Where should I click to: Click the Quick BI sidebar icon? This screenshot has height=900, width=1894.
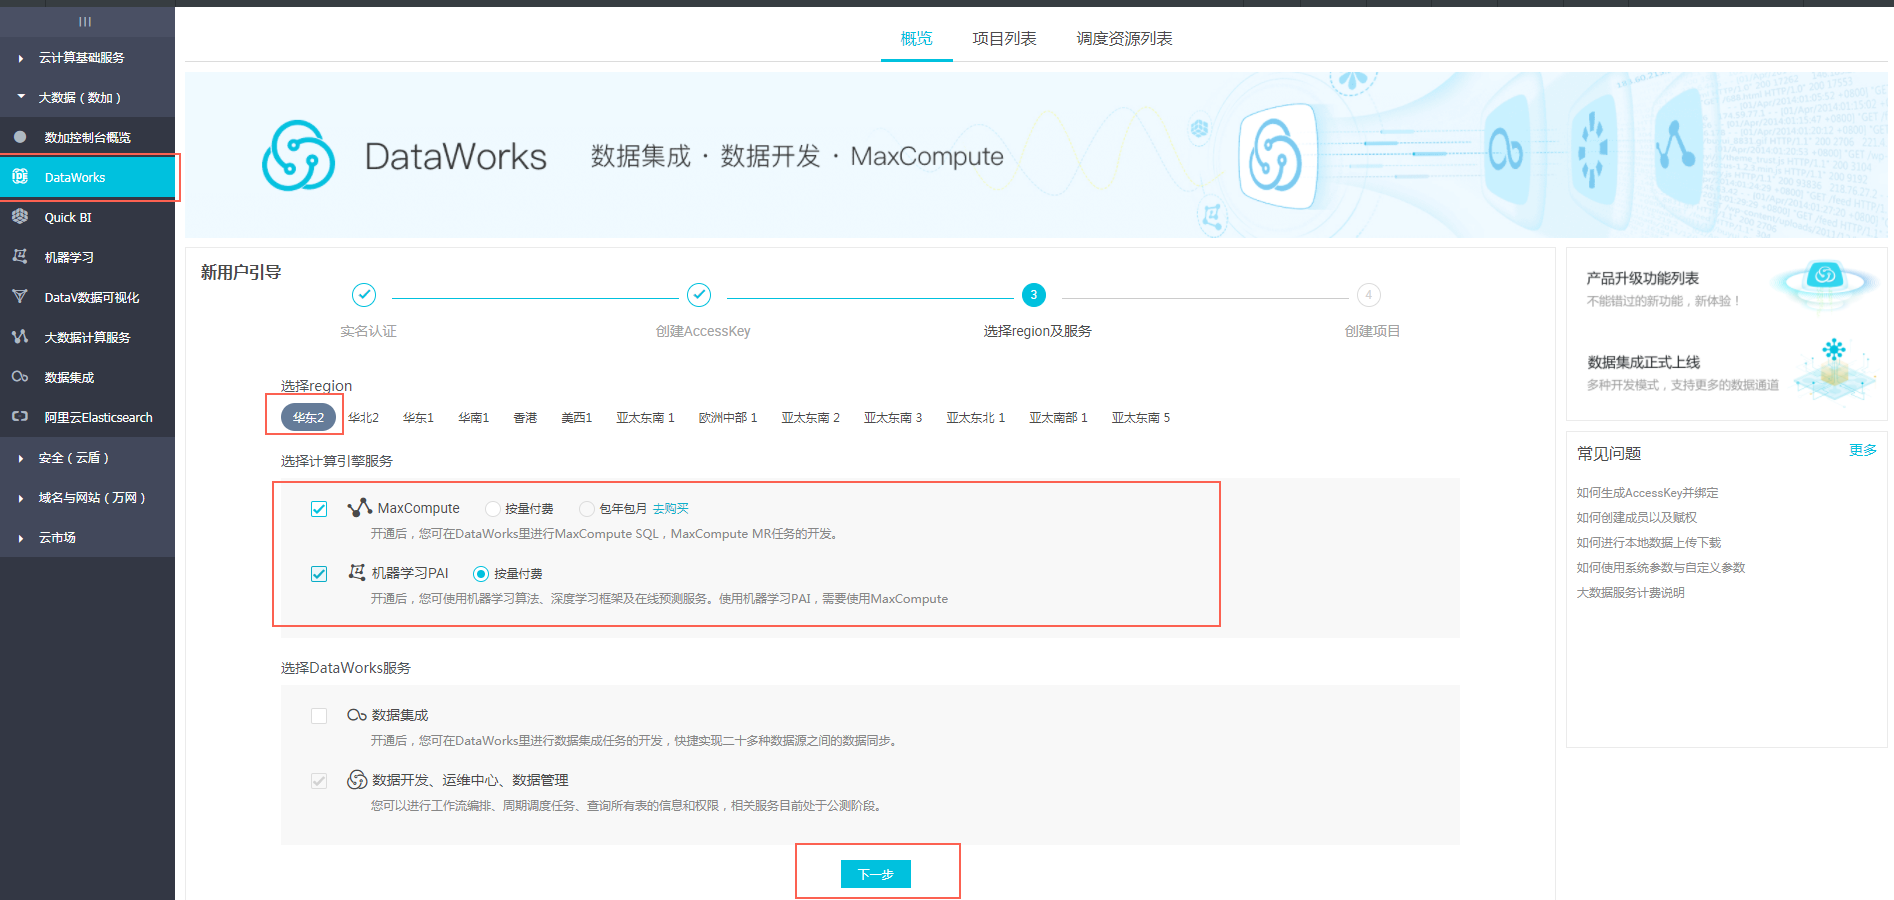[x=20, y=217]
